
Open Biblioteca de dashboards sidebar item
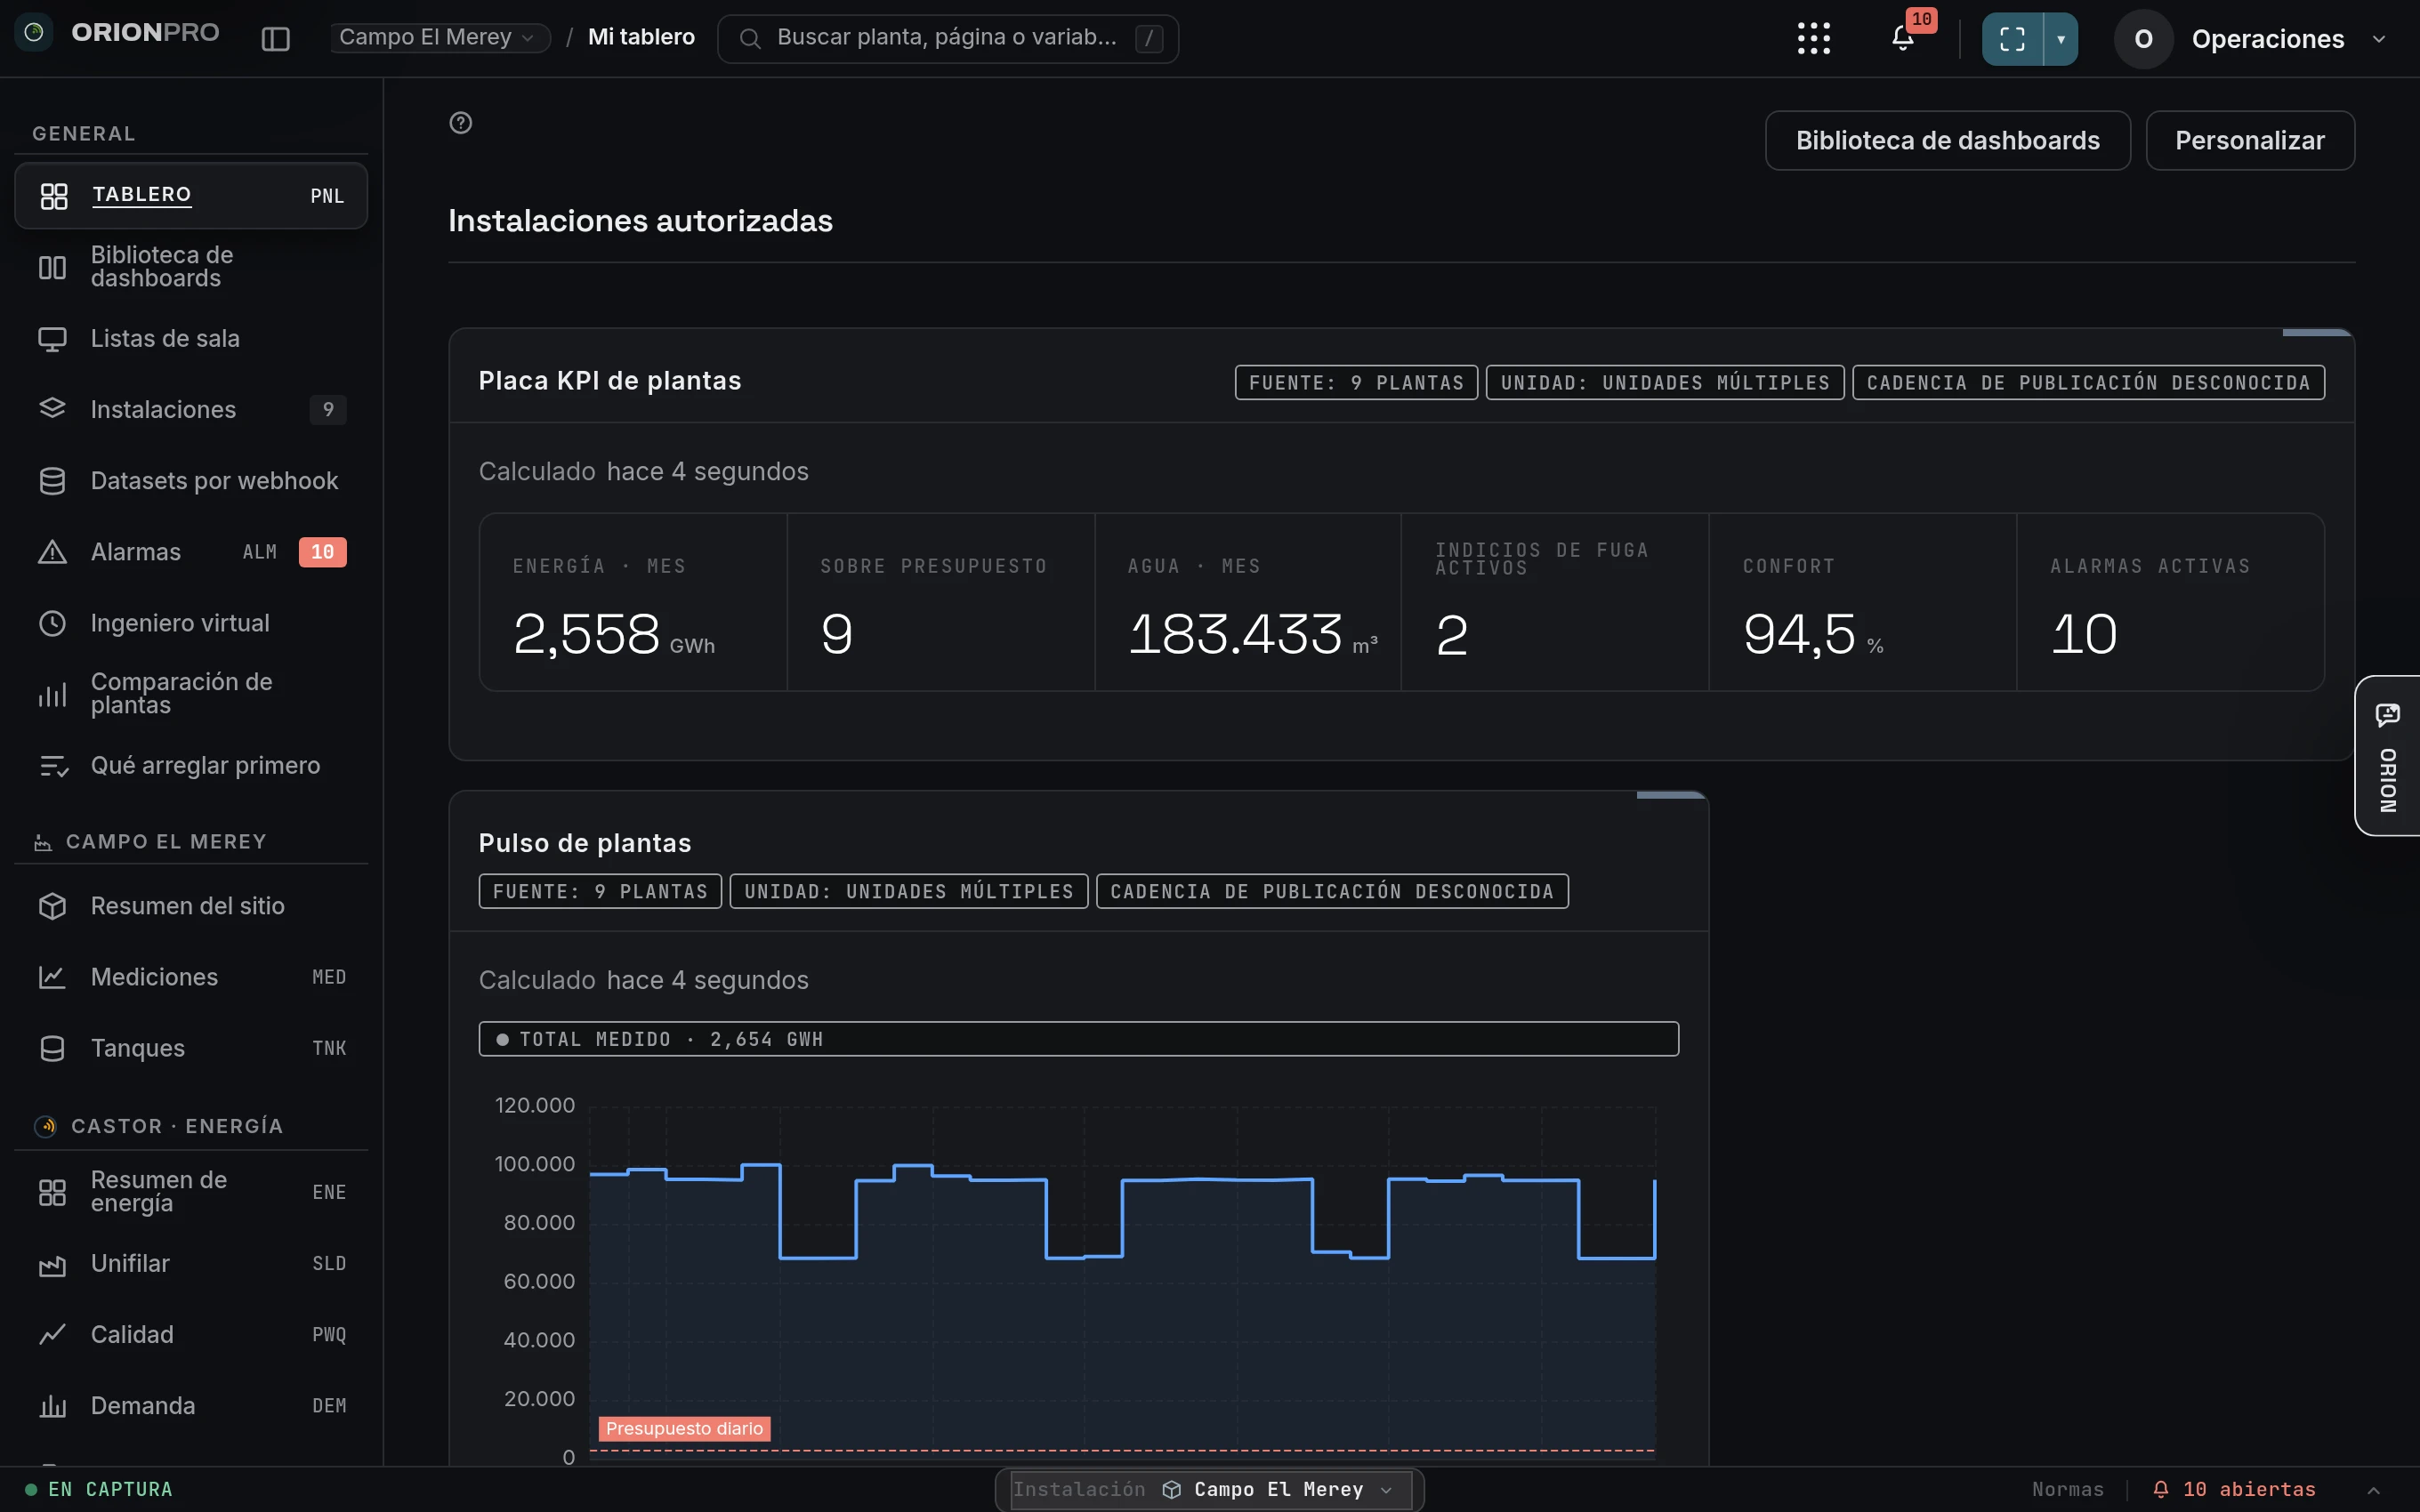191,267
